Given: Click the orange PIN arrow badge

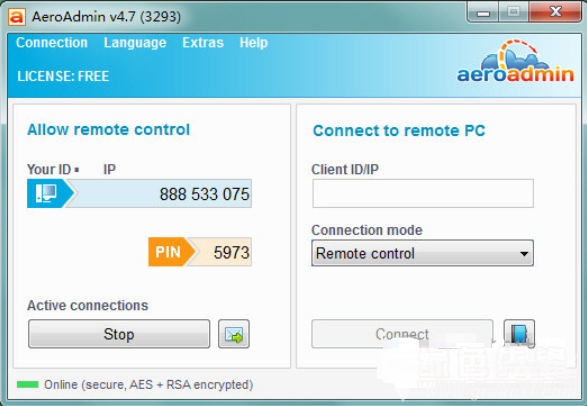Looking at the screenshot, I should (171, 252).
